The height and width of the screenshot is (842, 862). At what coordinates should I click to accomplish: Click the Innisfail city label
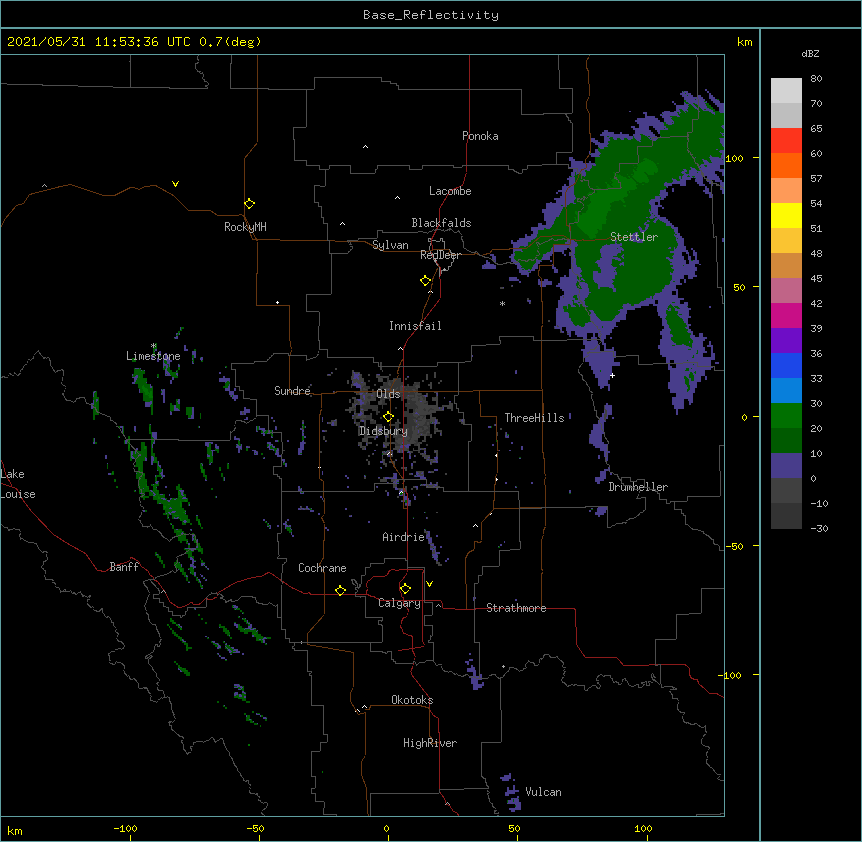[x=415, y=326]
